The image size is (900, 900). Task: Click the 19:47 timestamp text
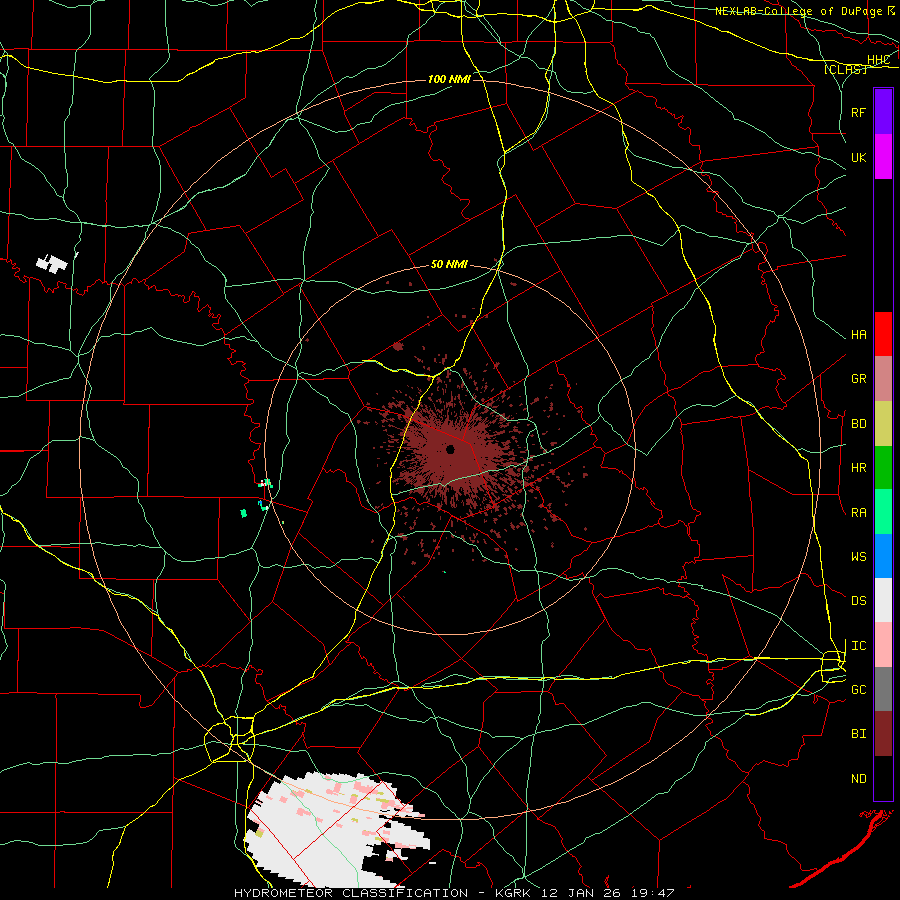pyautogui.click(x=652, y=893)
